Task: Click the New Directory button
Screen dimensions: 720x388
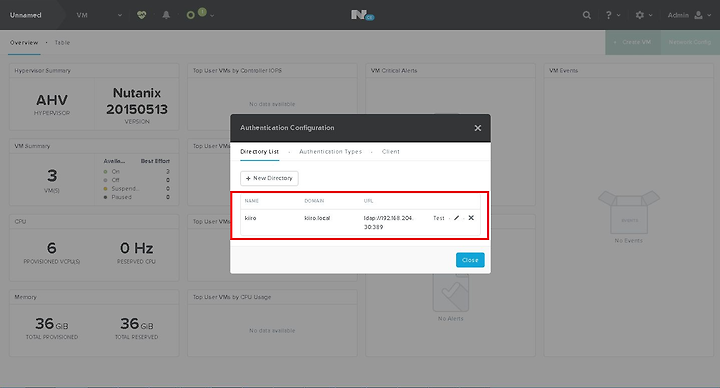Action: point(269,178)
